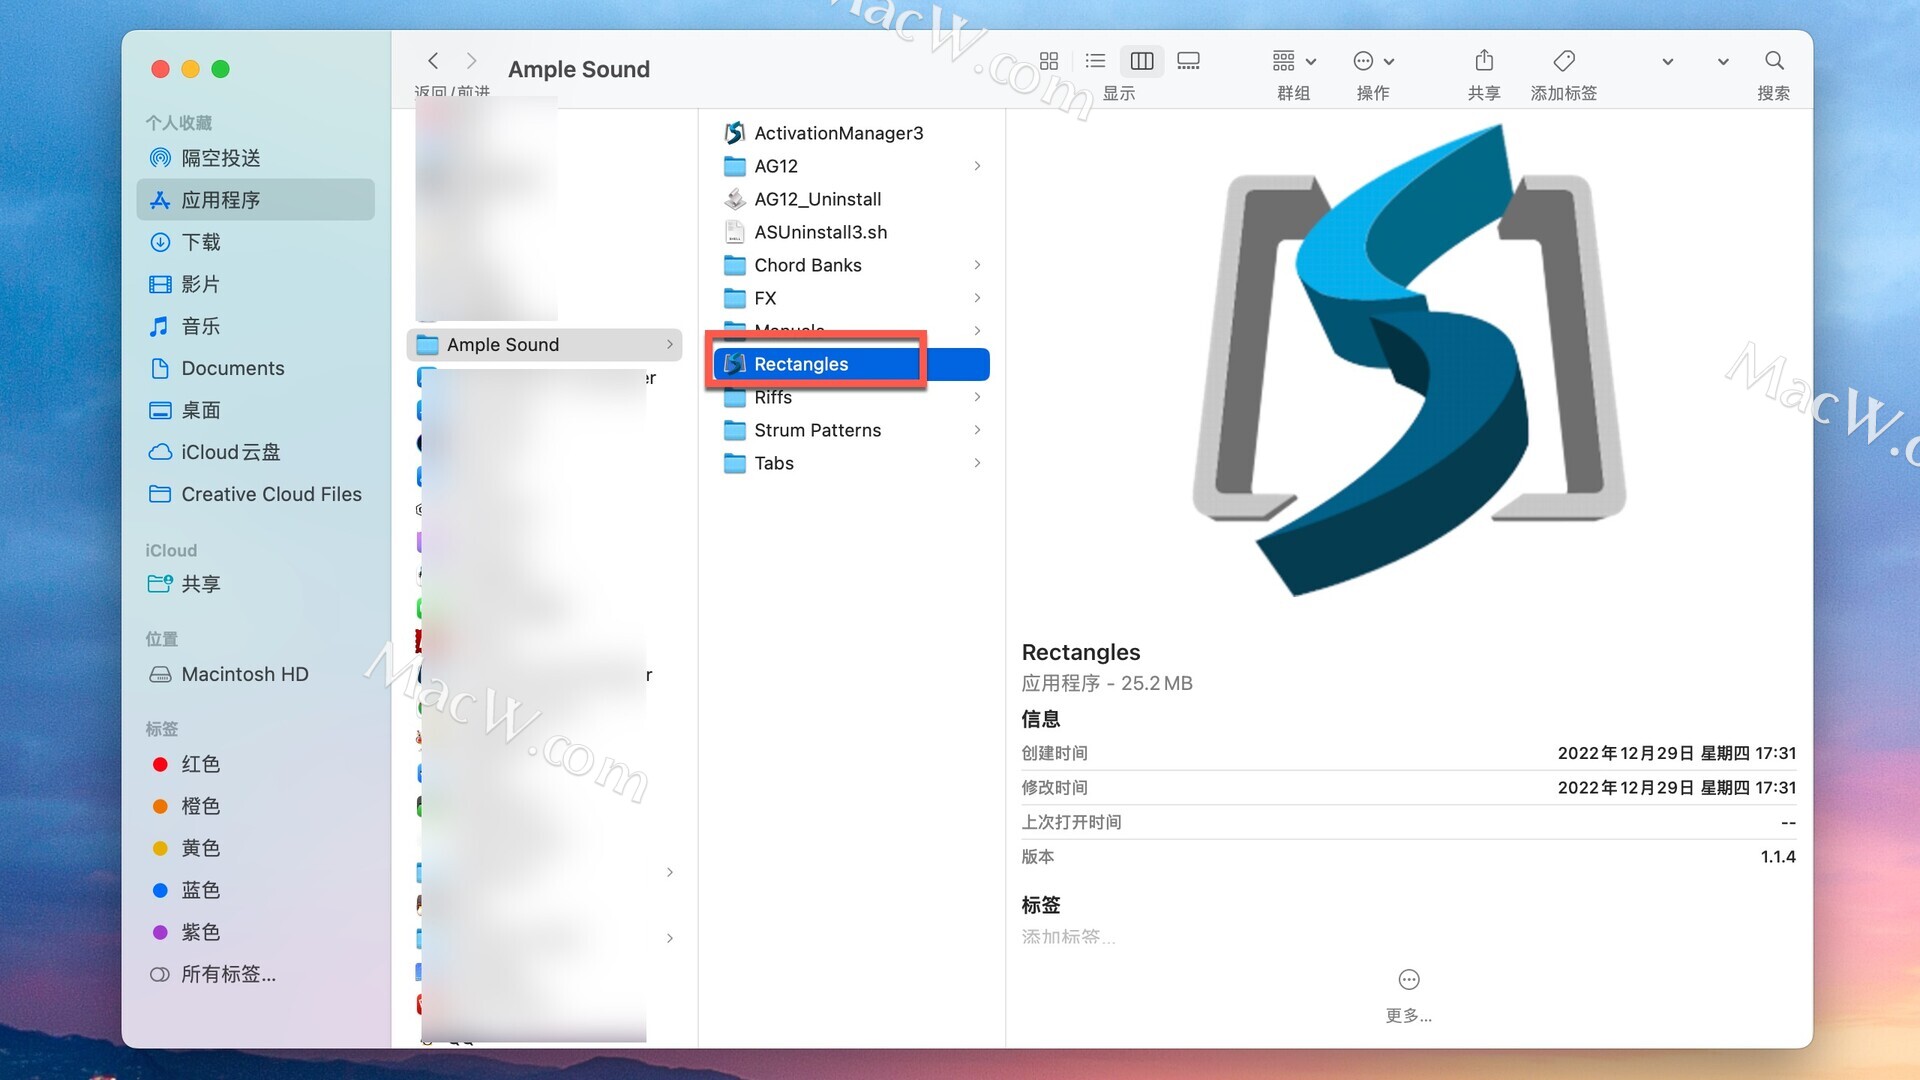Switch to gallery view

(1188, 61)
